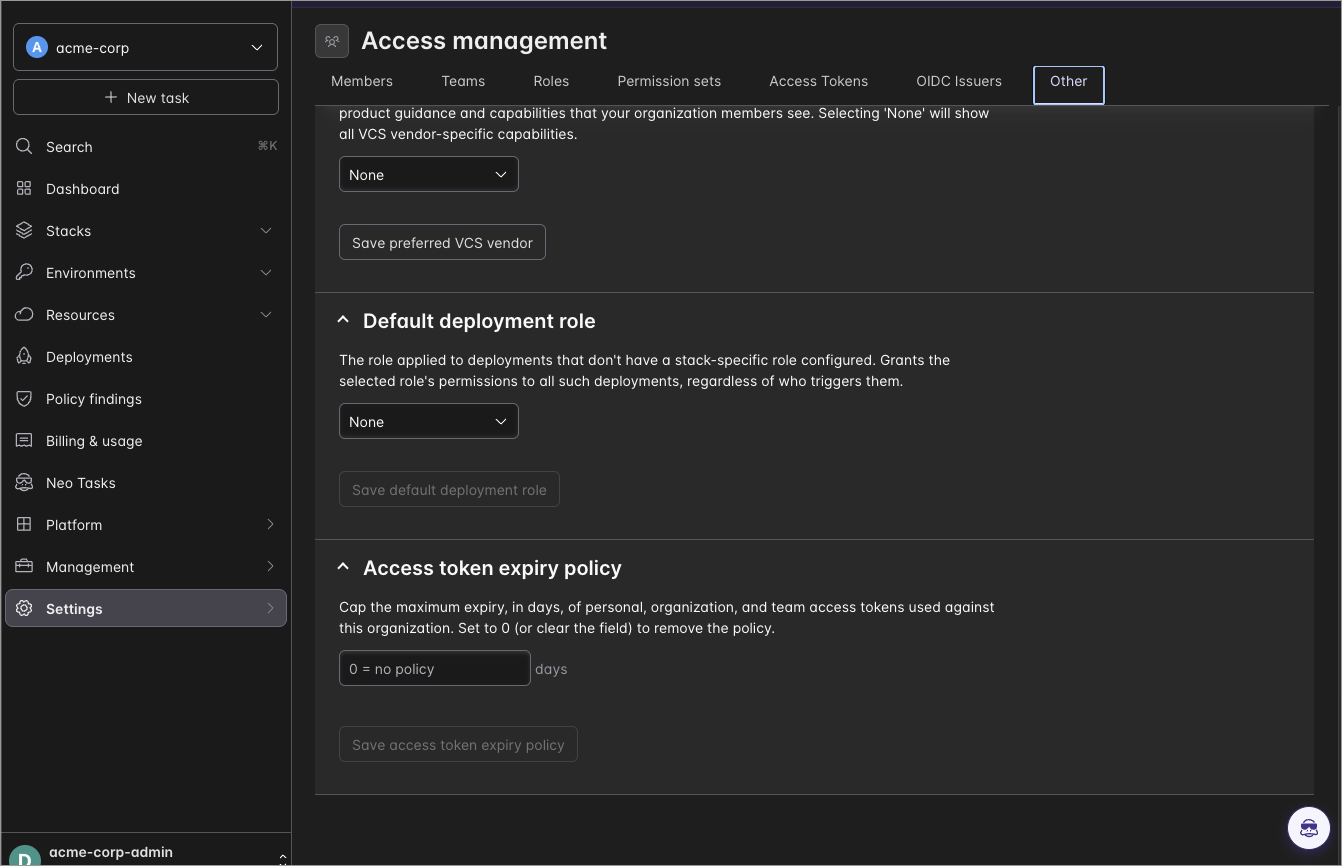Click the plus icon in New task
This screenshot has width=1342, height=866.
[111, 98]
